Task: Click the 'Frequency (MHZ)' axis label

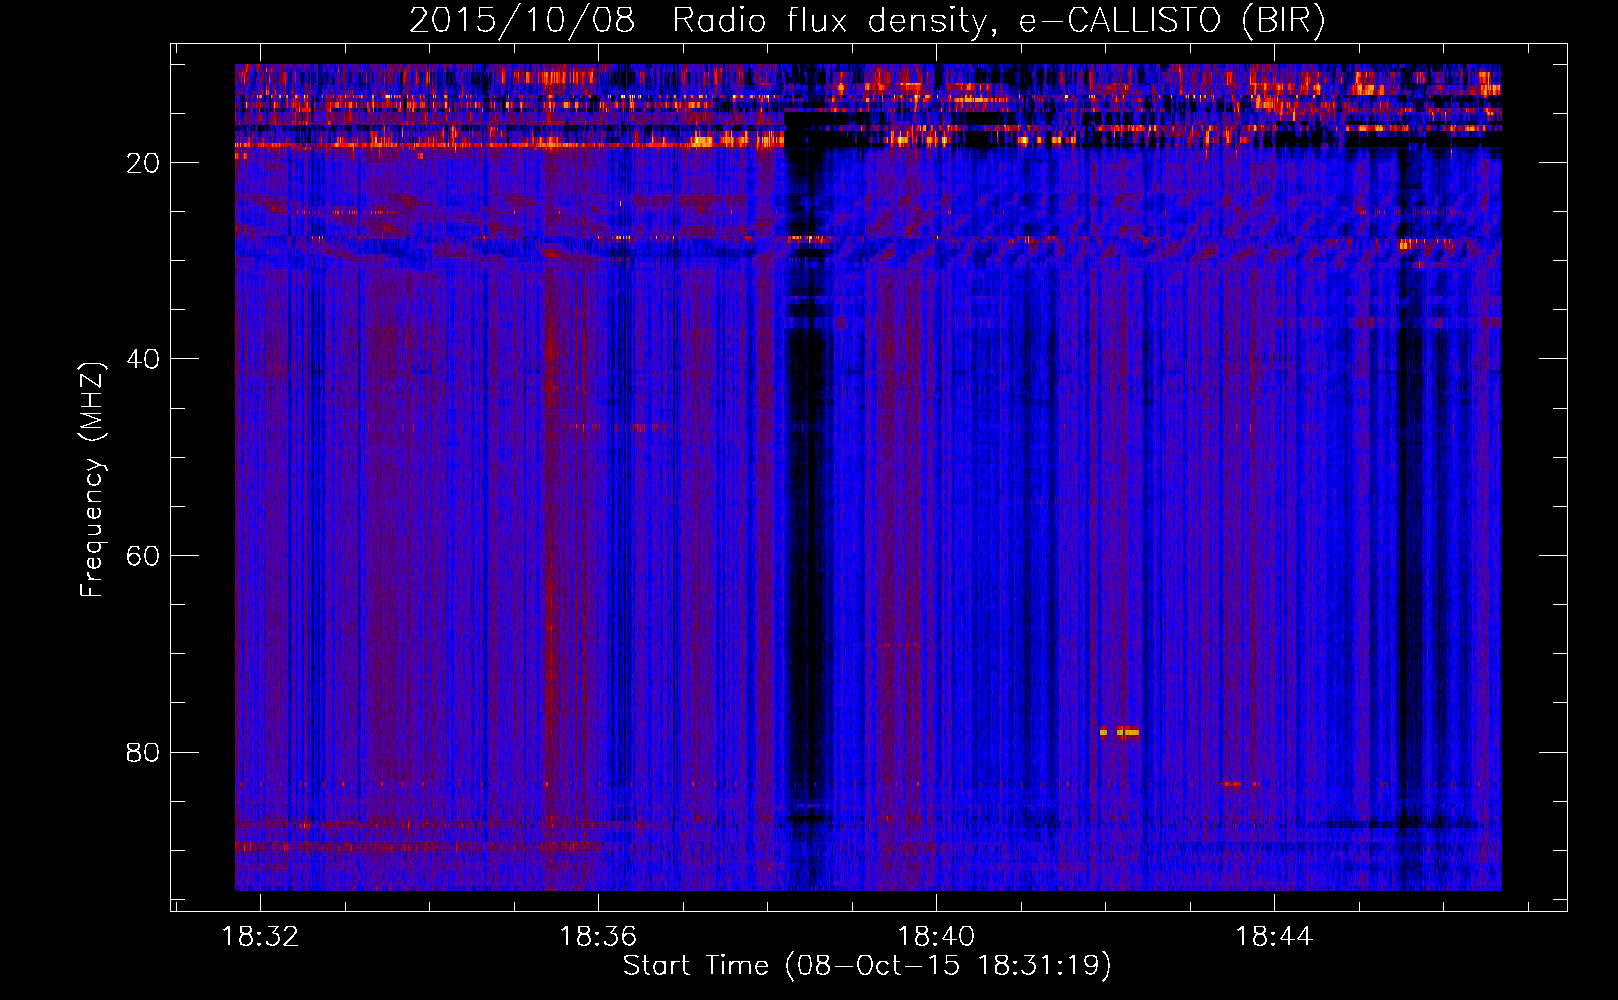Action: [x=92, y=480]
